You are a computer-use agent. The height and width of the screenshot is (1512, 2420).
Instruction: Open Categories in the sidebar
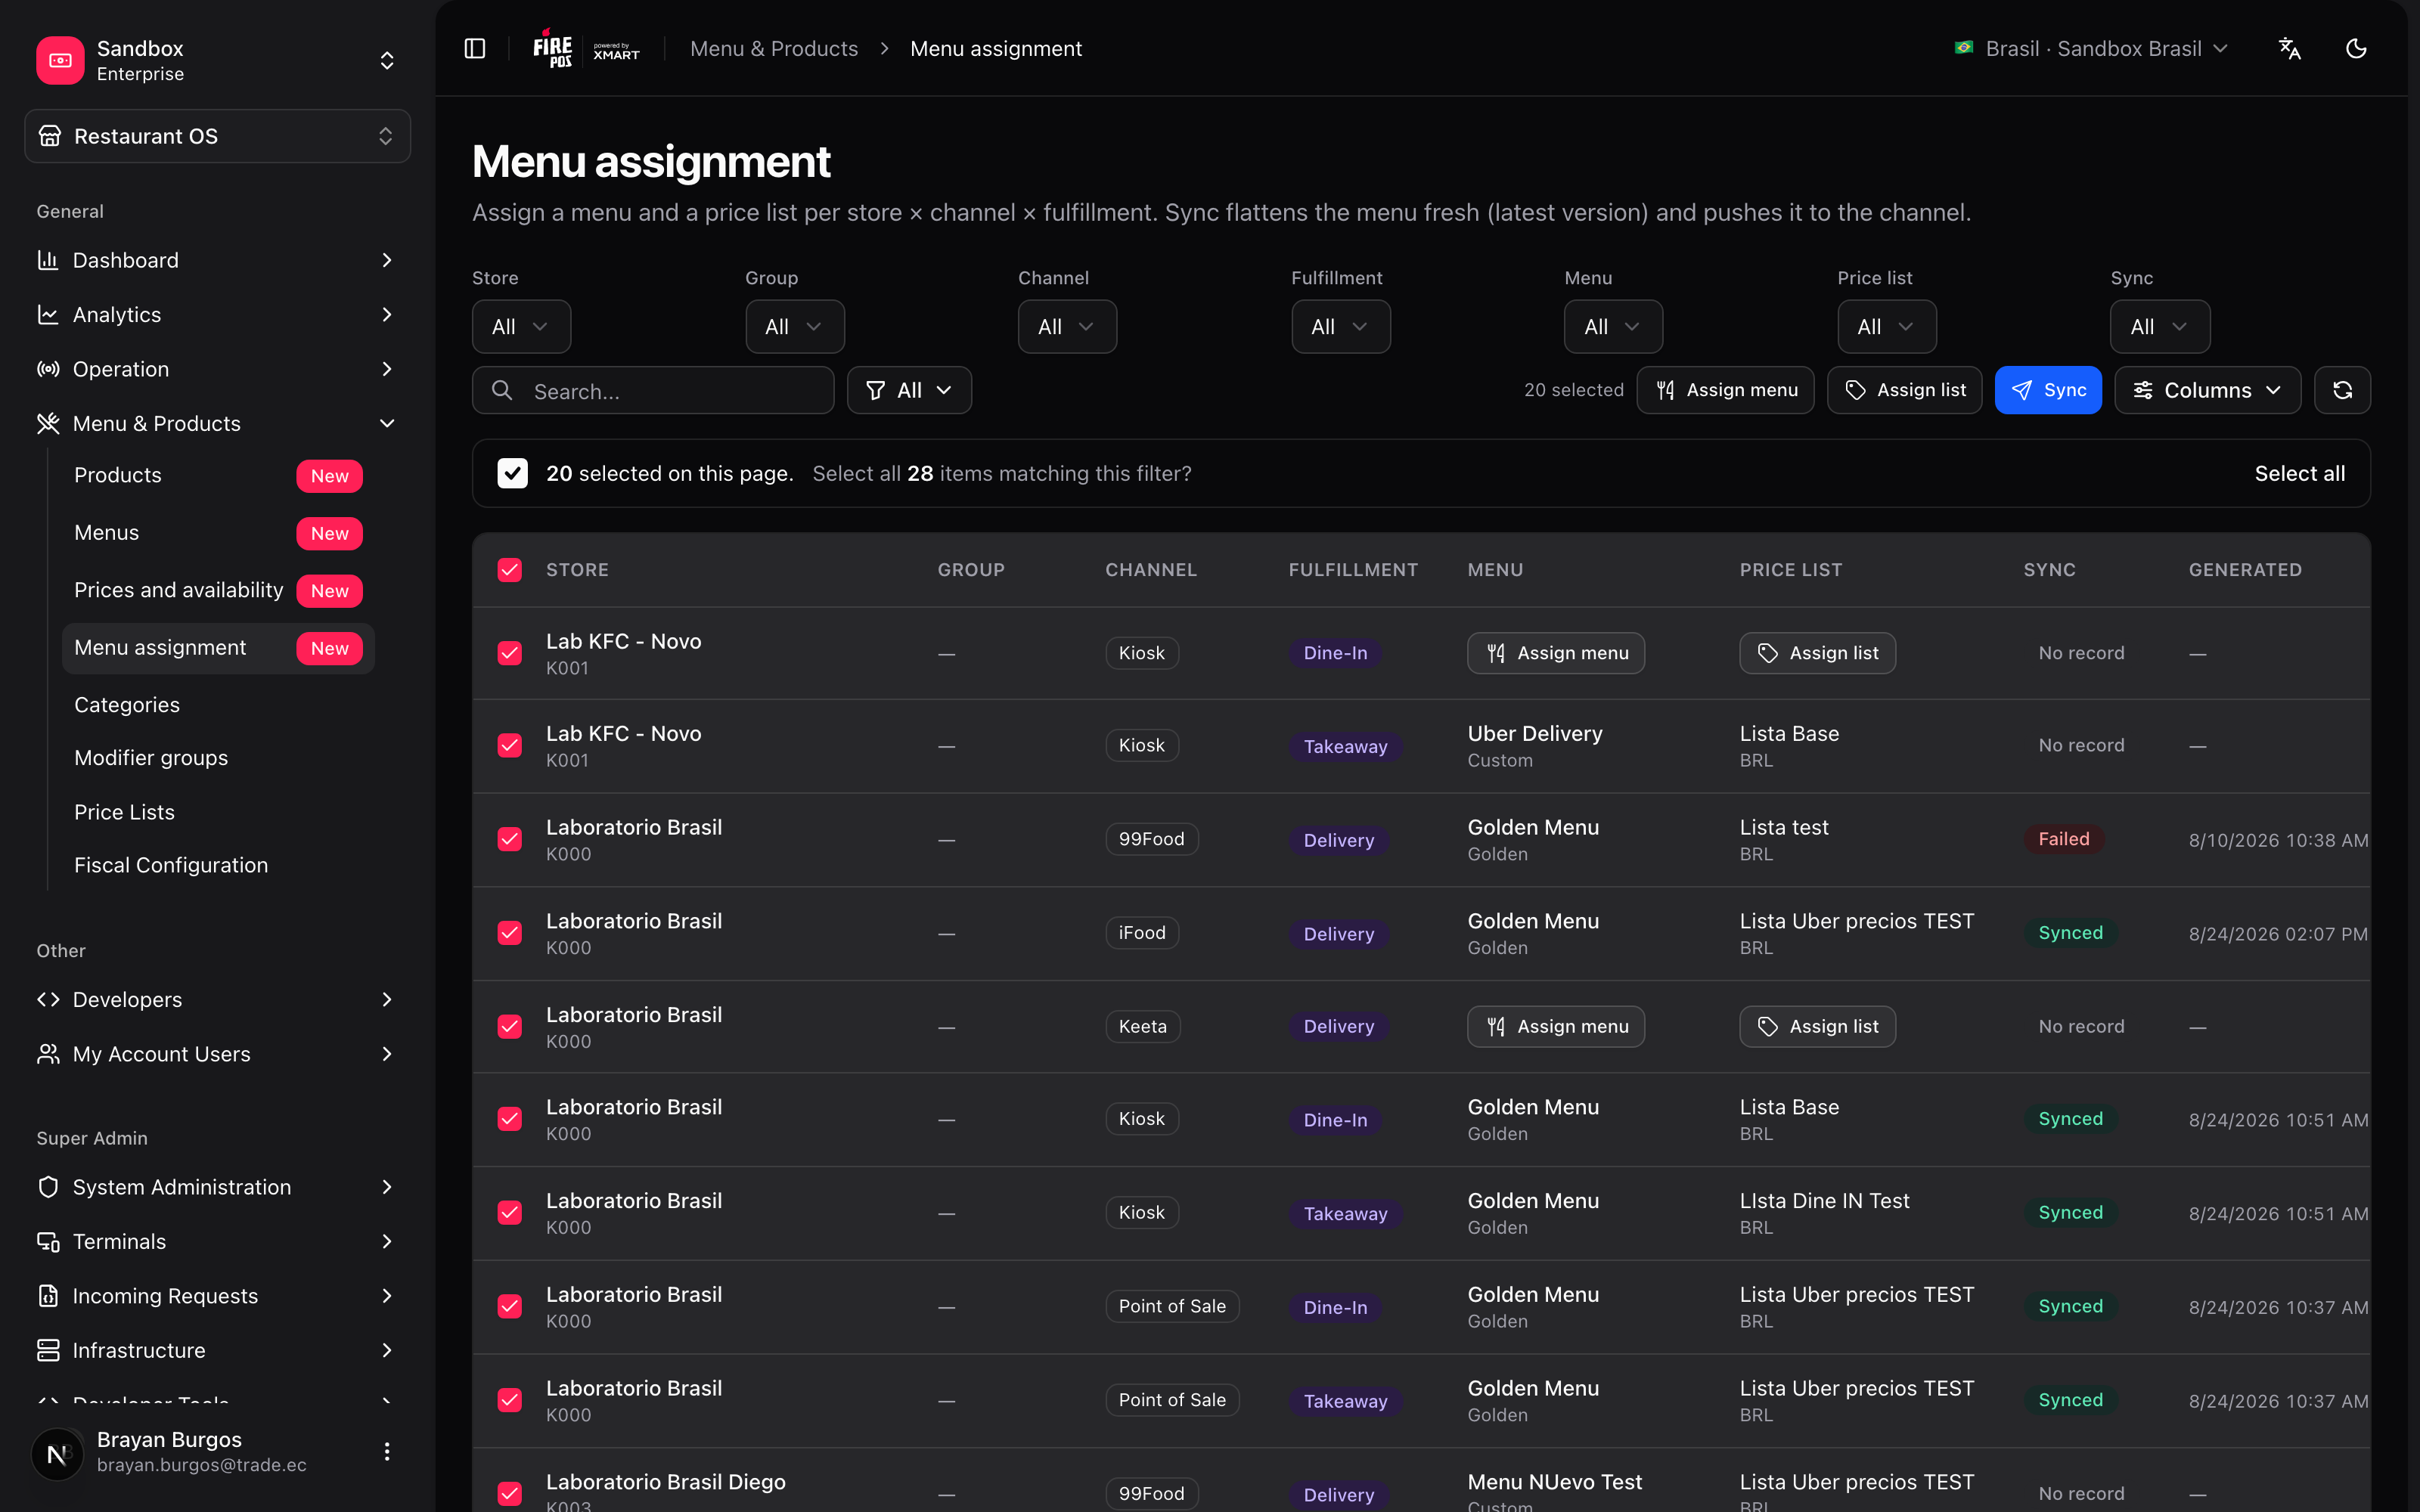[x=218, y=705]
